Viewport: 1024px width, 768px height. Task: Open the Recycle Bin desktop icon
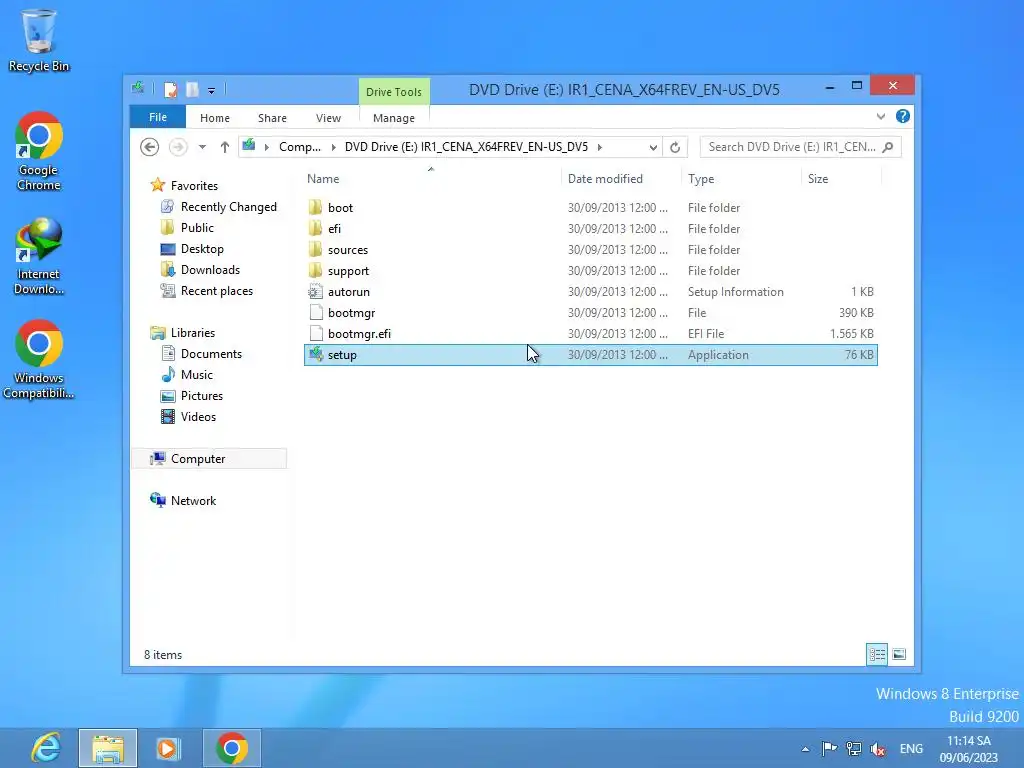[39, 40]
